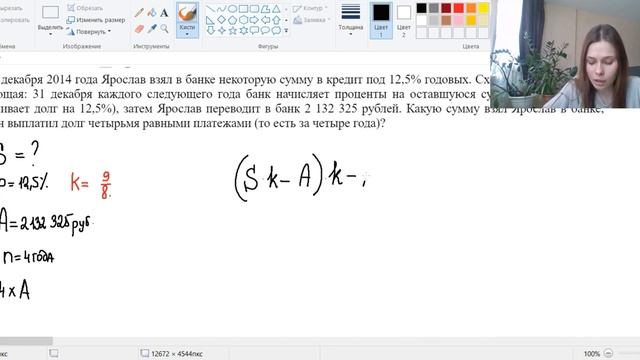The width and height of the screenshot is (640, 360).
Task: Choose the Six-point star shape
Action: [x=243, y=30]
